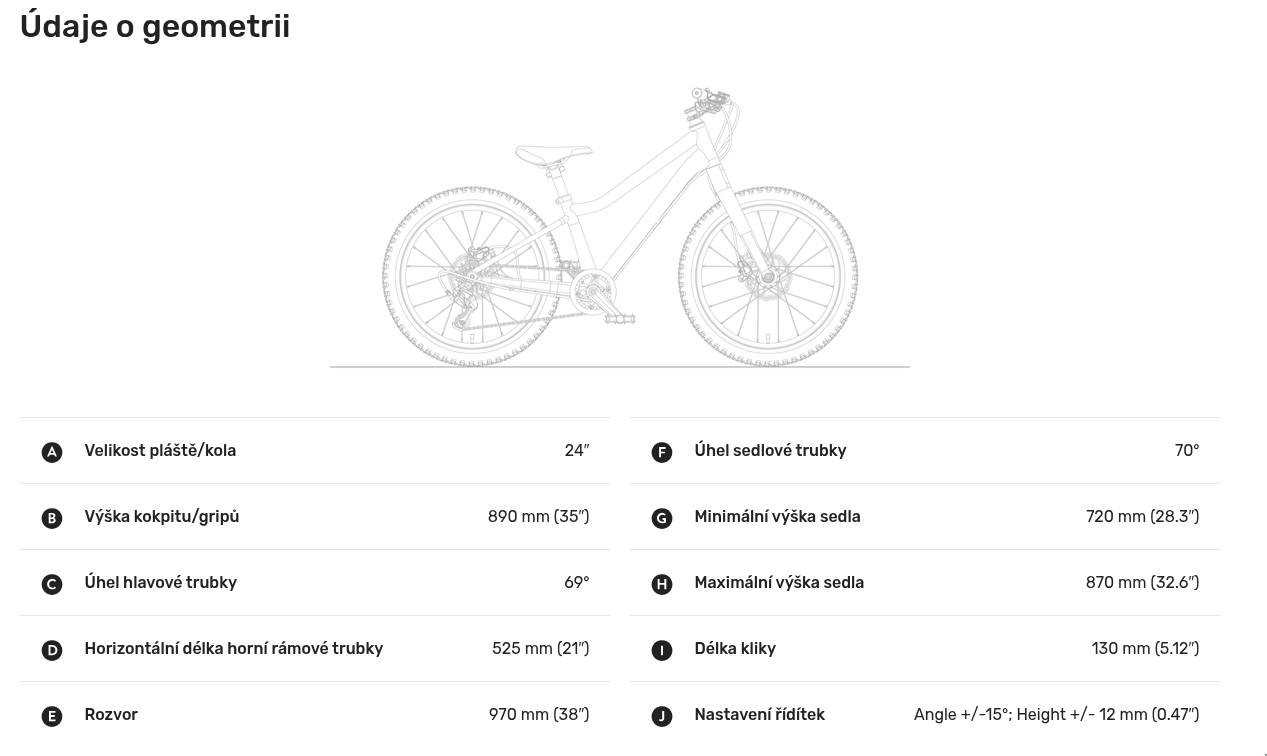Click the letter F marker icon
1267x756 pixels.
[x=662, y=452]
